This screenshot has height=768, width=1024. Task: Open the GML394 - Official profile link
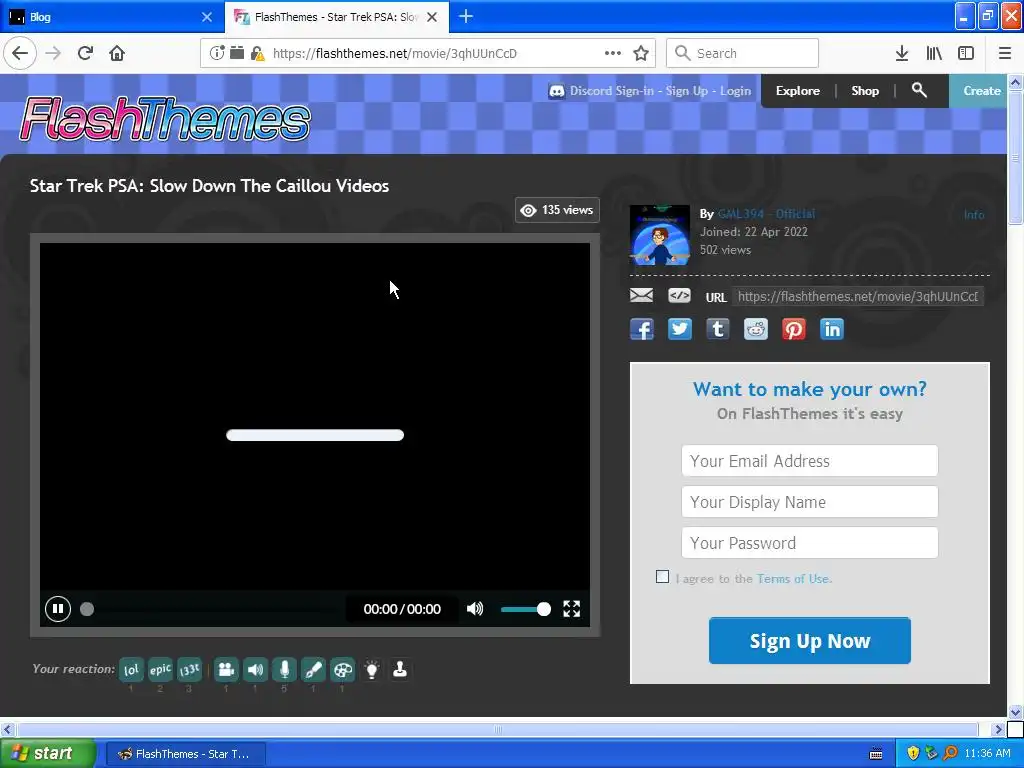pos(766,214)
